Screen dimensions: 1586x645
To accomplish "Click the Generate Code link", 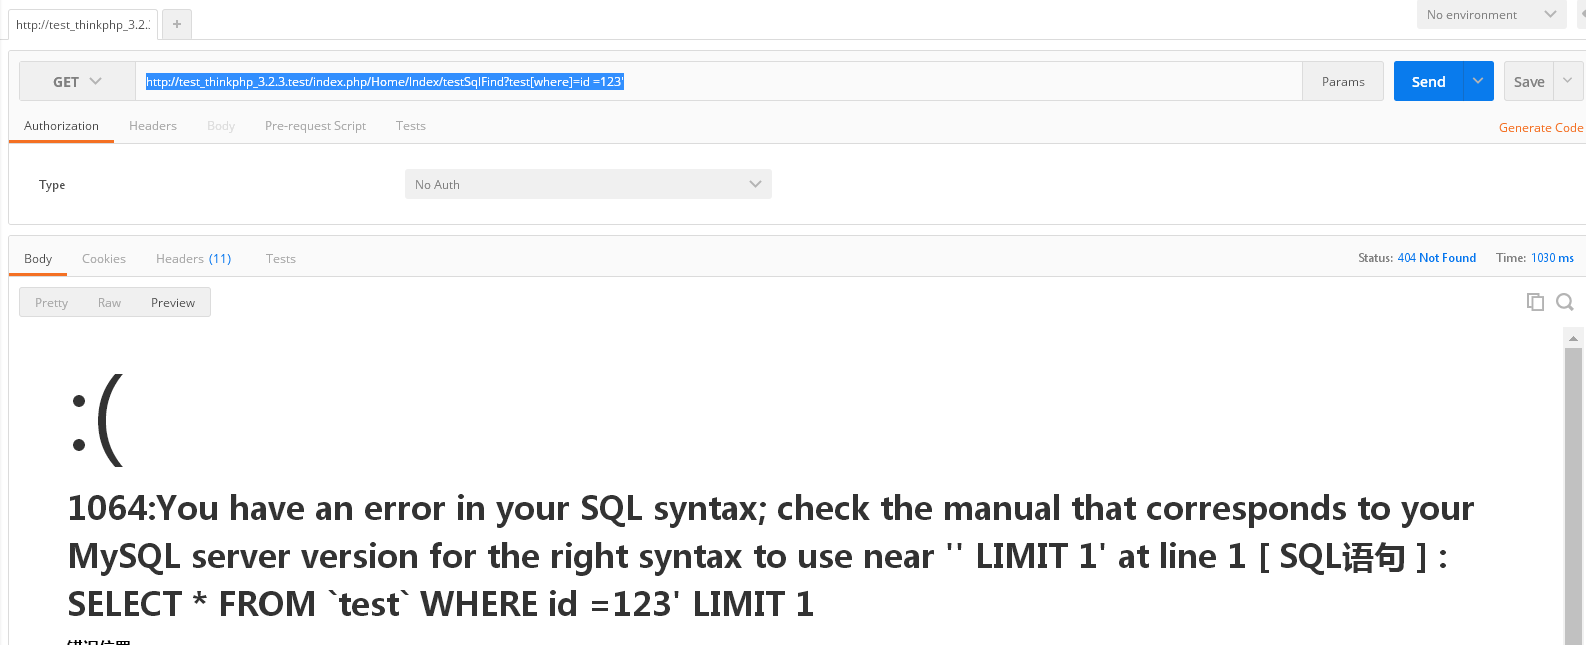I will (1540, 128).
